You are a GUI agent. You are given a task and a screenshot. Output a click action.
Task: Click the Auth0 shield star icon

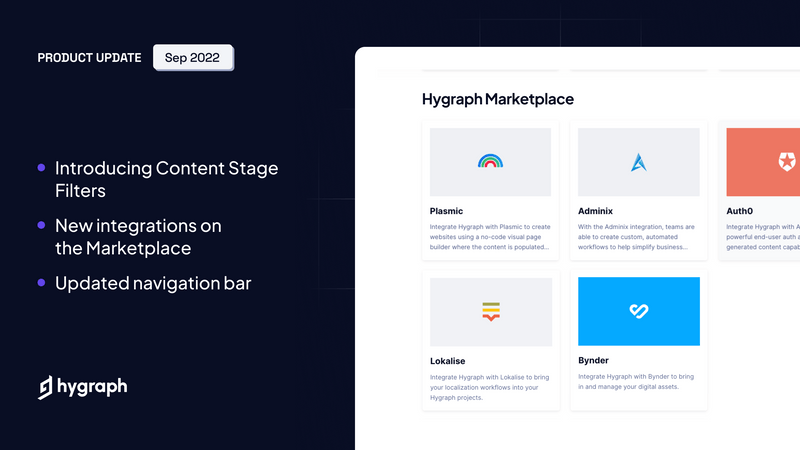pyautogui.click(x=785, y=161)
